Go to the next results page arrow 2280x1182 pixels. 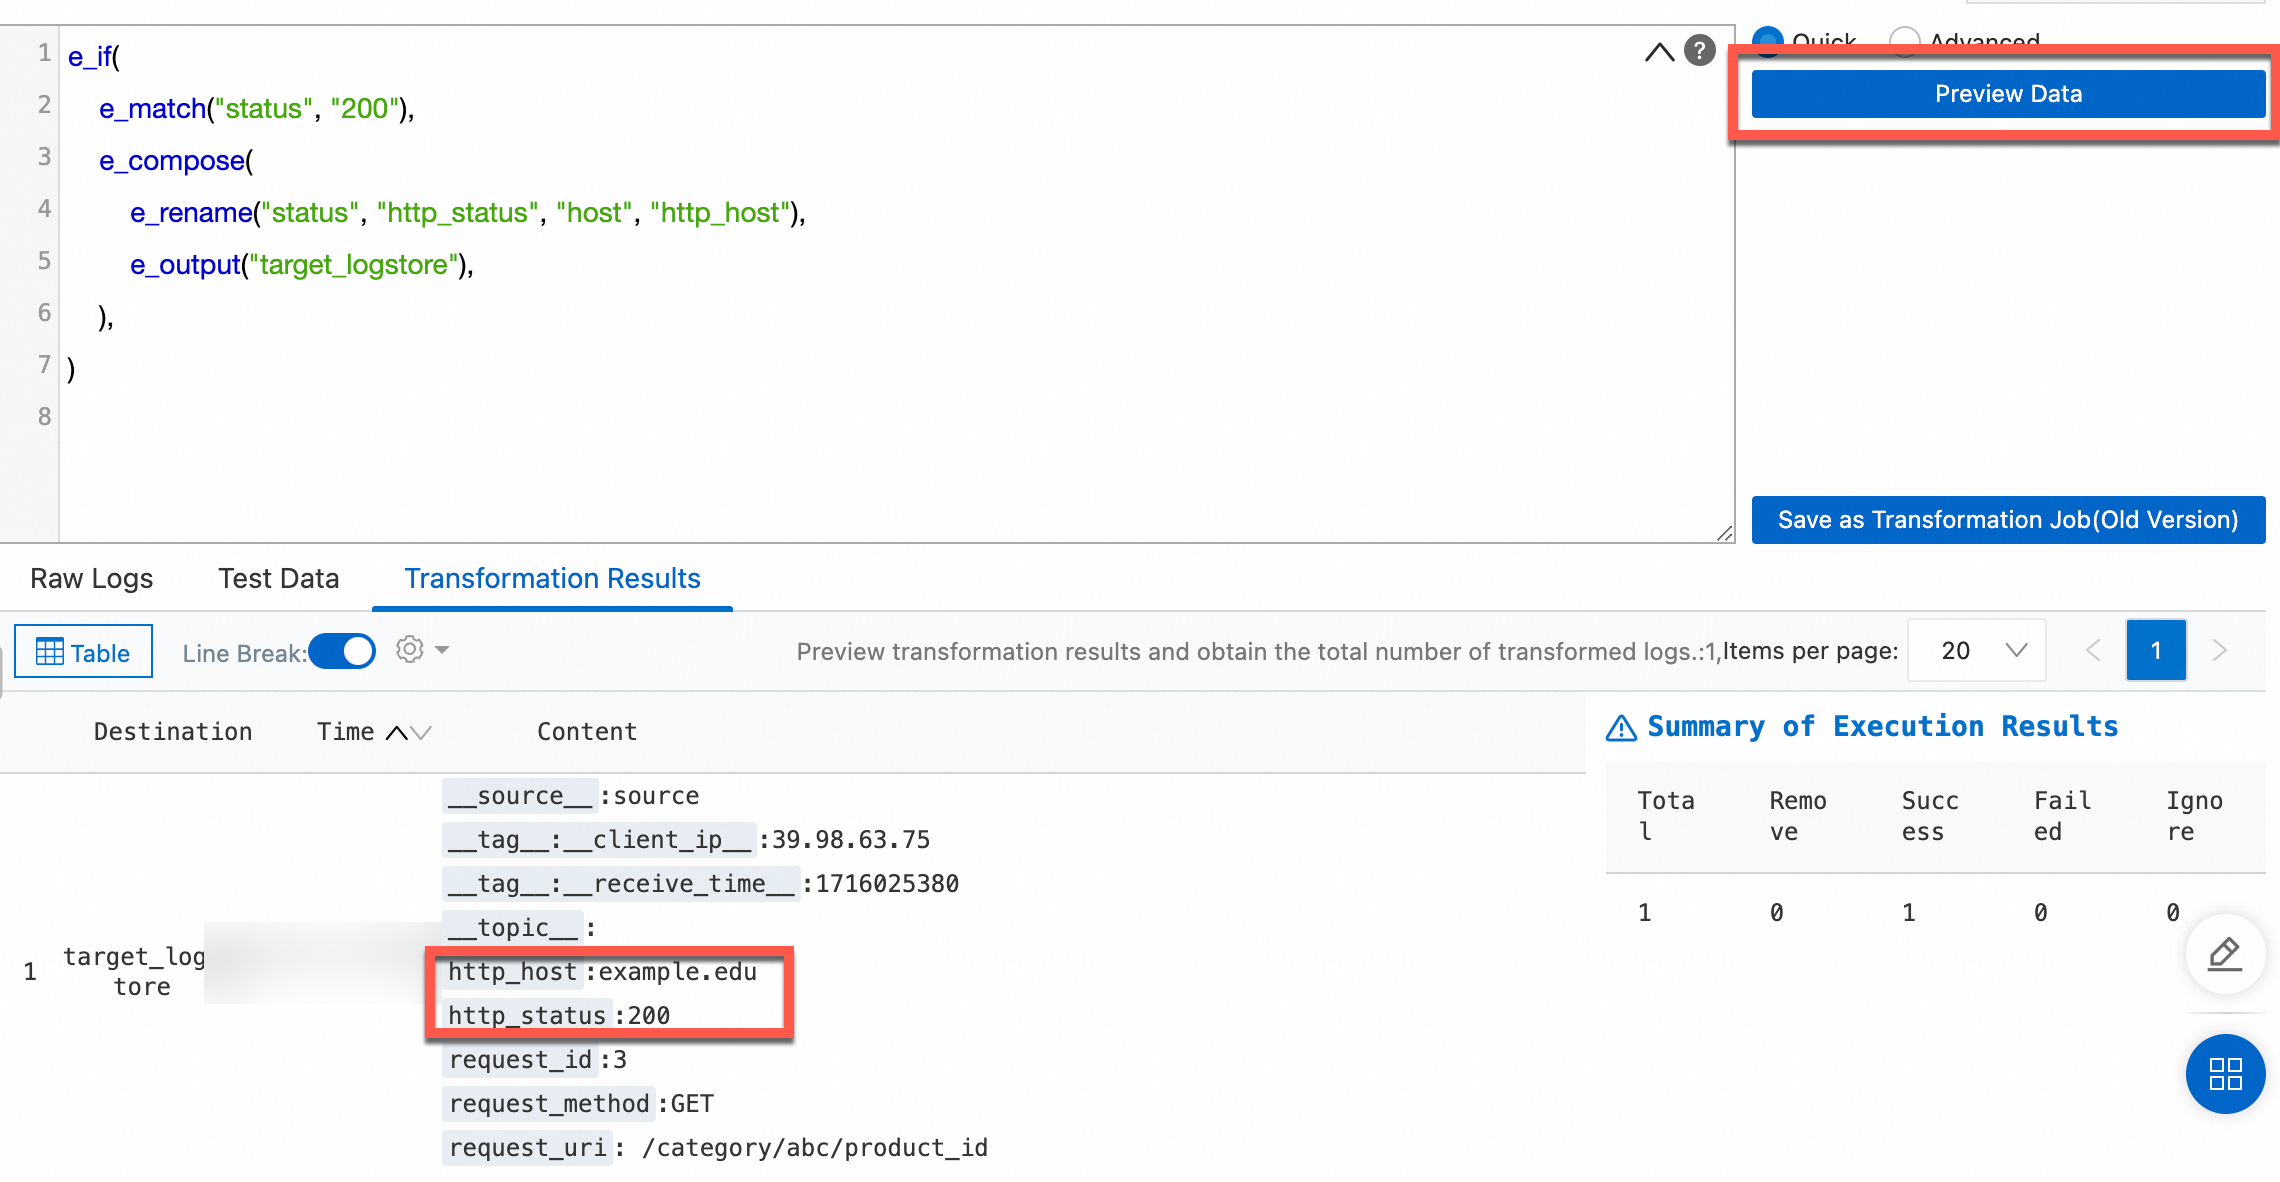pyautogui.click(x=2220, y=651)
